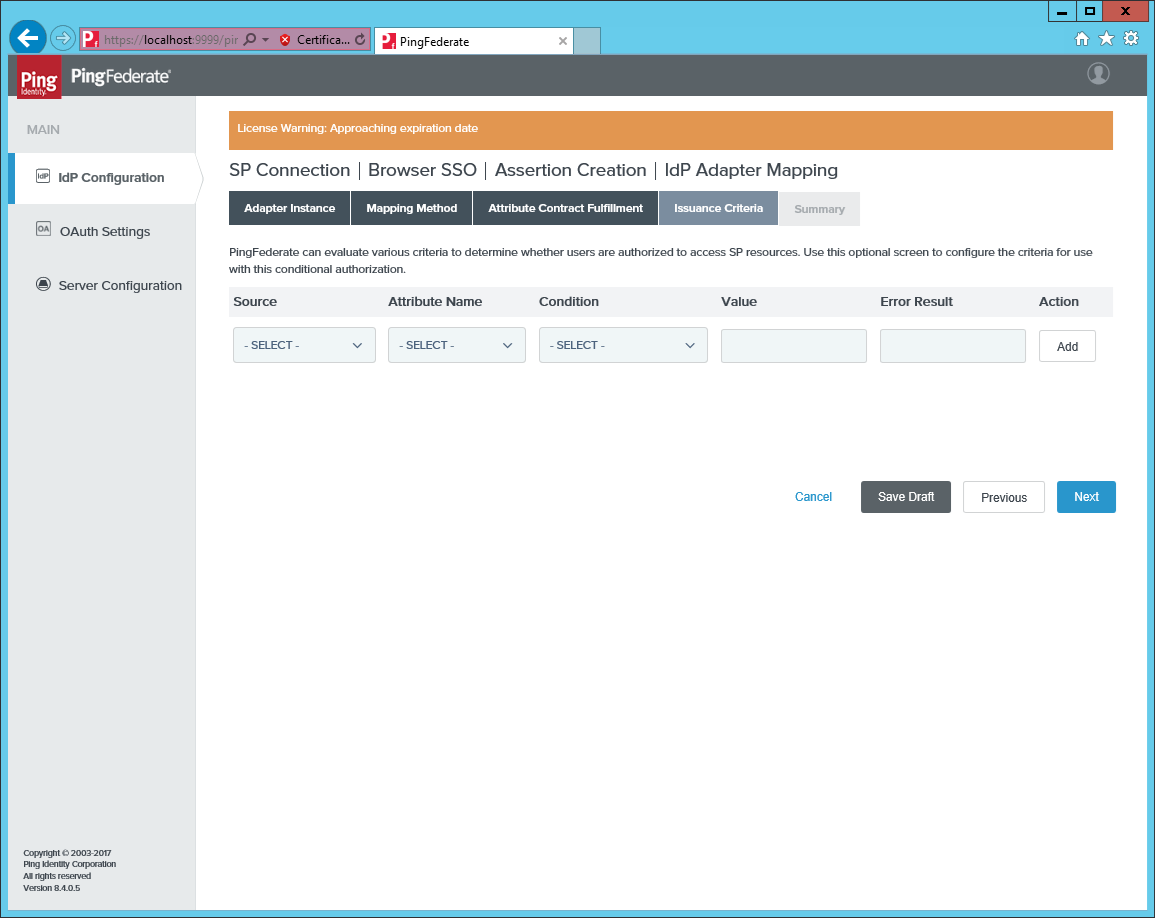Click the 'Action' column header
This screenshot has width=1155, height=918.
click(1059, 301)
